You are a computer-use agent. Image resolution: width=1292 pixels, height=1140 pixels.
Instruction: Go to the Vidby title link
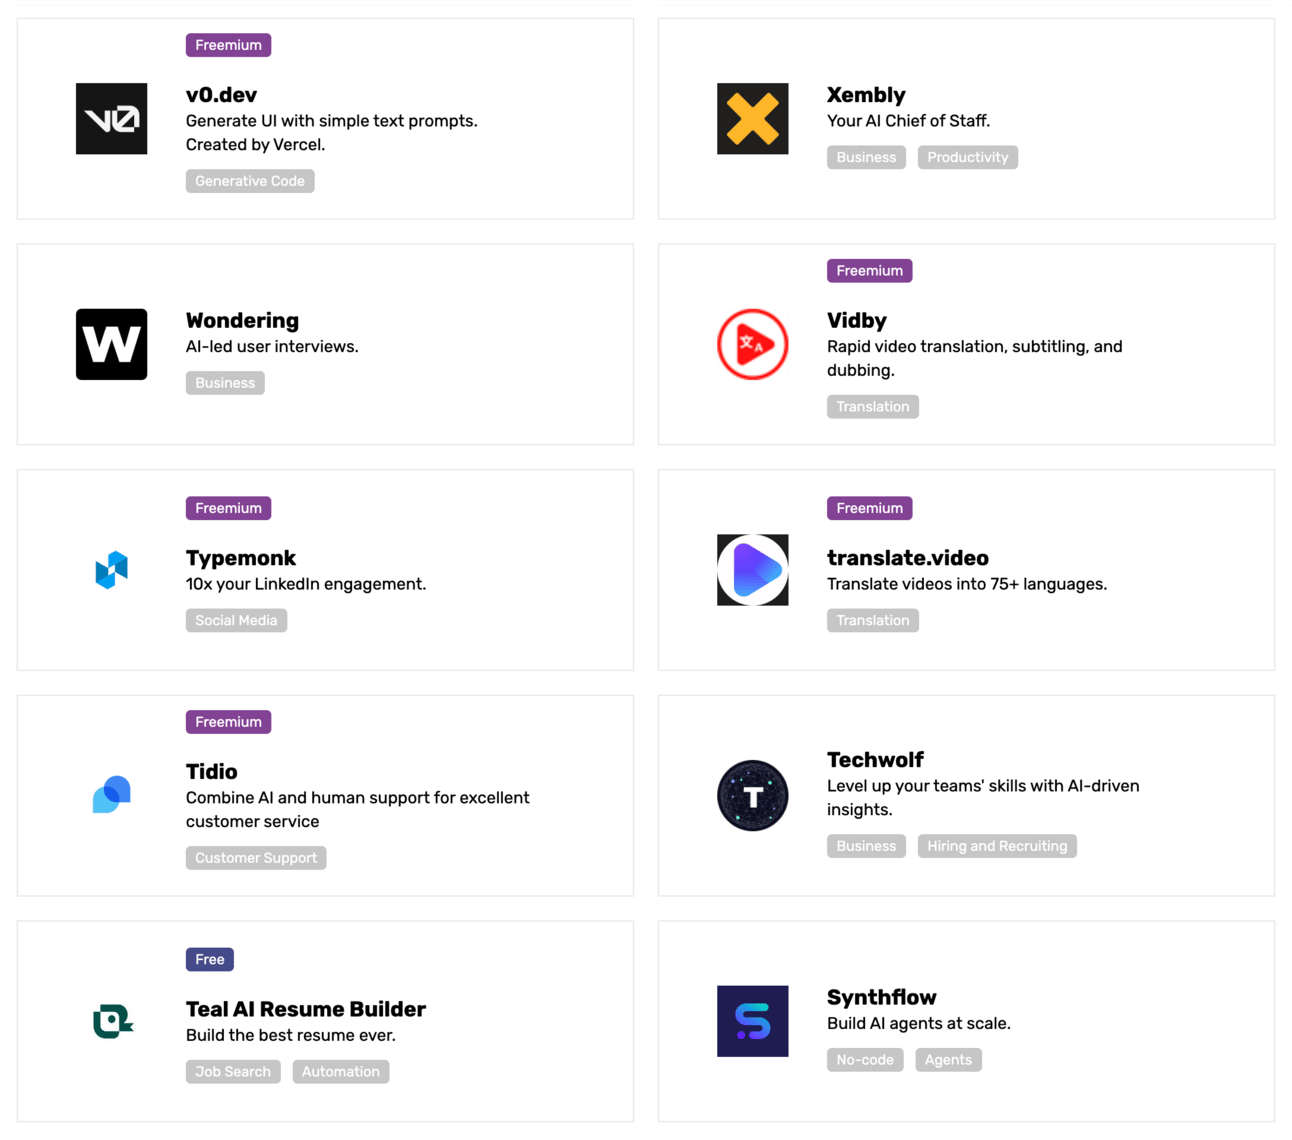857,321
